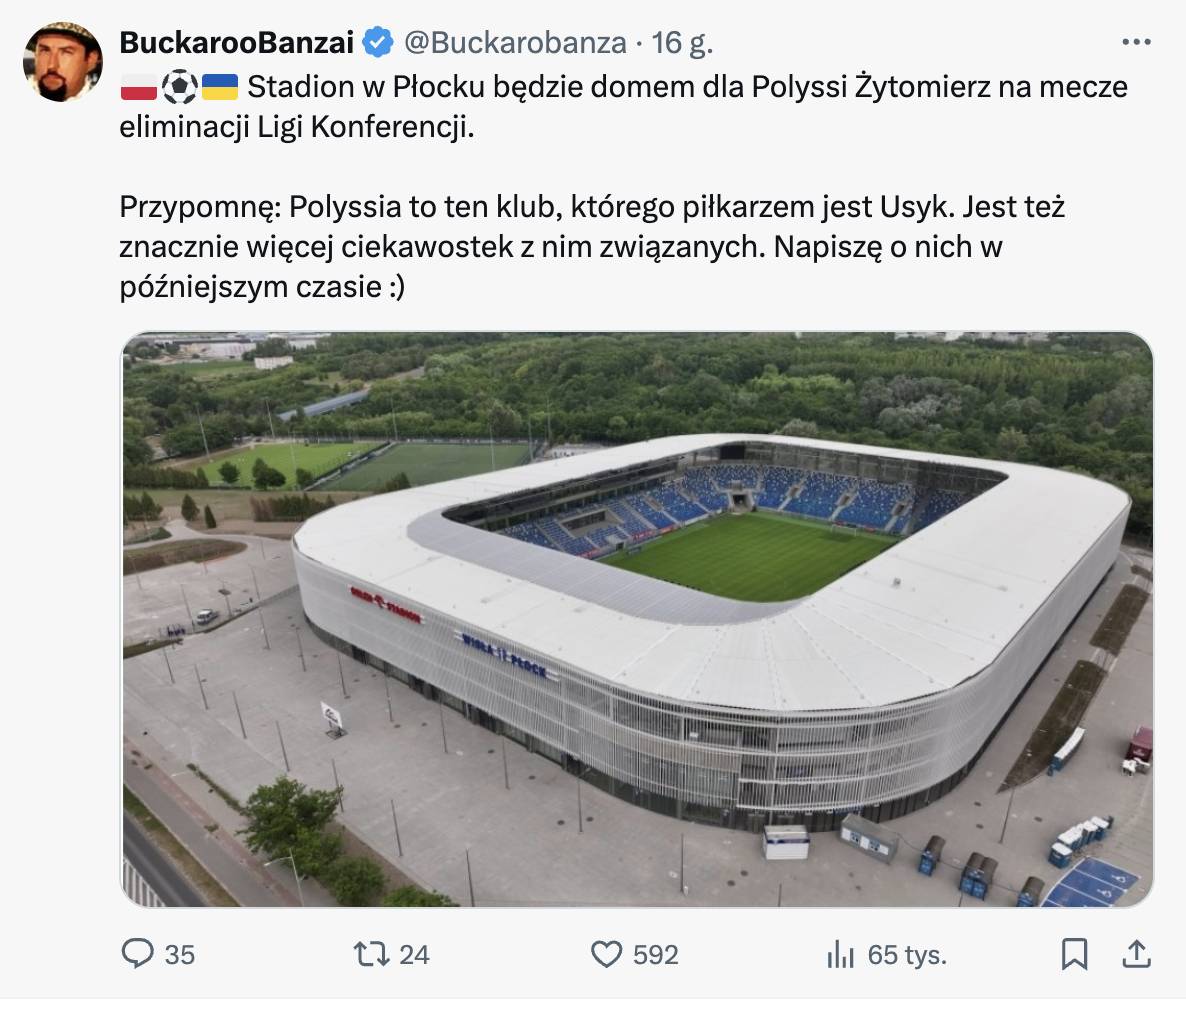Viewport: 1186px width, 1018px height.
Task: Click the 65 tys. views count
Action: 907,955
